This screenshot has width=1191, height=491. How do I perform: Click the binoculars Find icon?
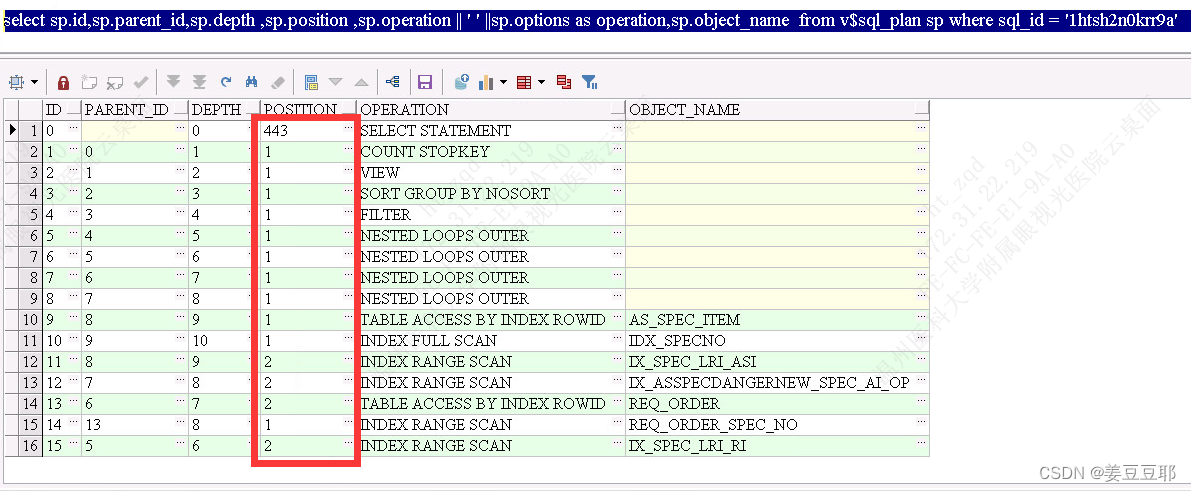(251, 82)
